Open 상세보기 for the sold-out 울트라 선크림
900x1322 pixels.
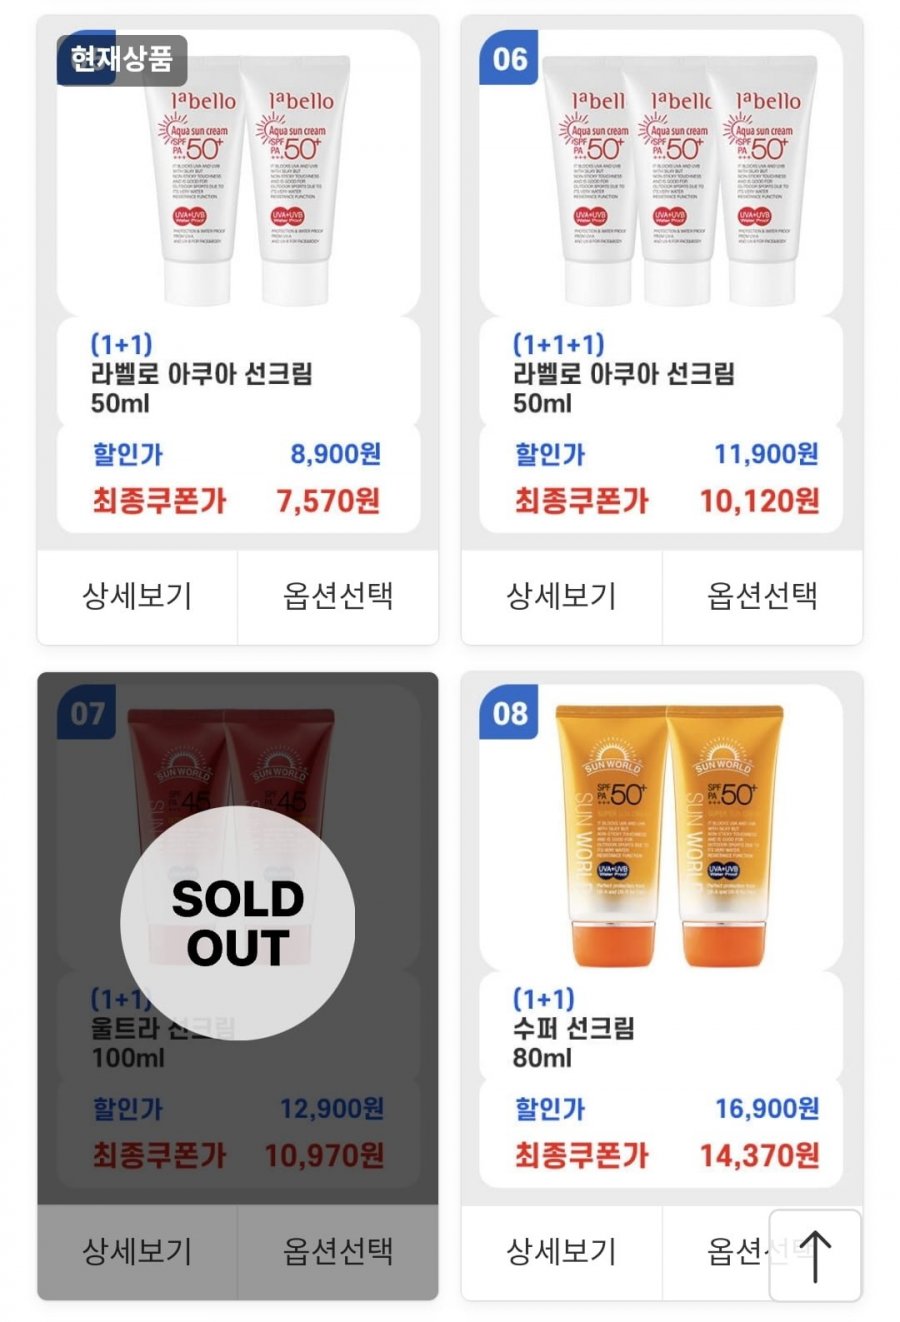click(137, 1252)
